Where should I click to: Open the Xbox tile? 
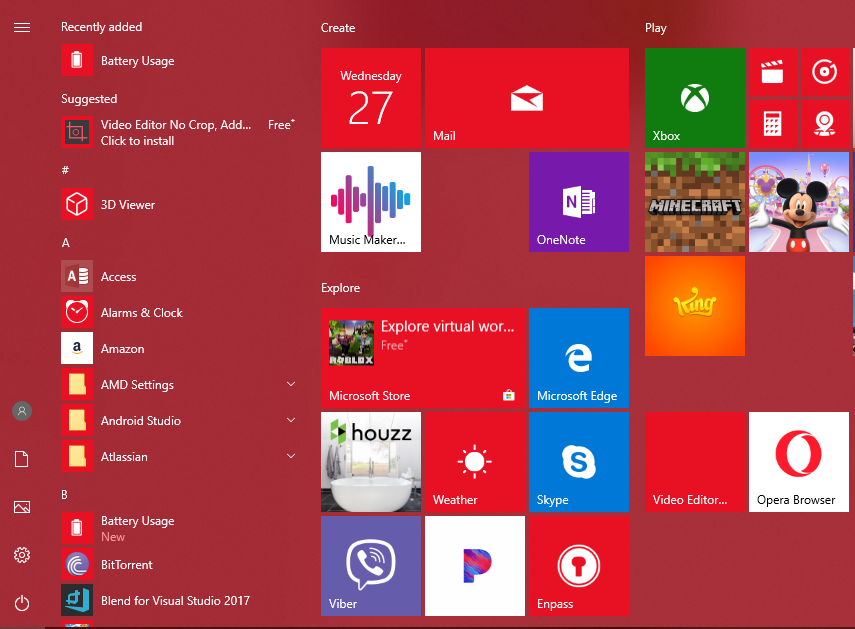click(695, 98)
